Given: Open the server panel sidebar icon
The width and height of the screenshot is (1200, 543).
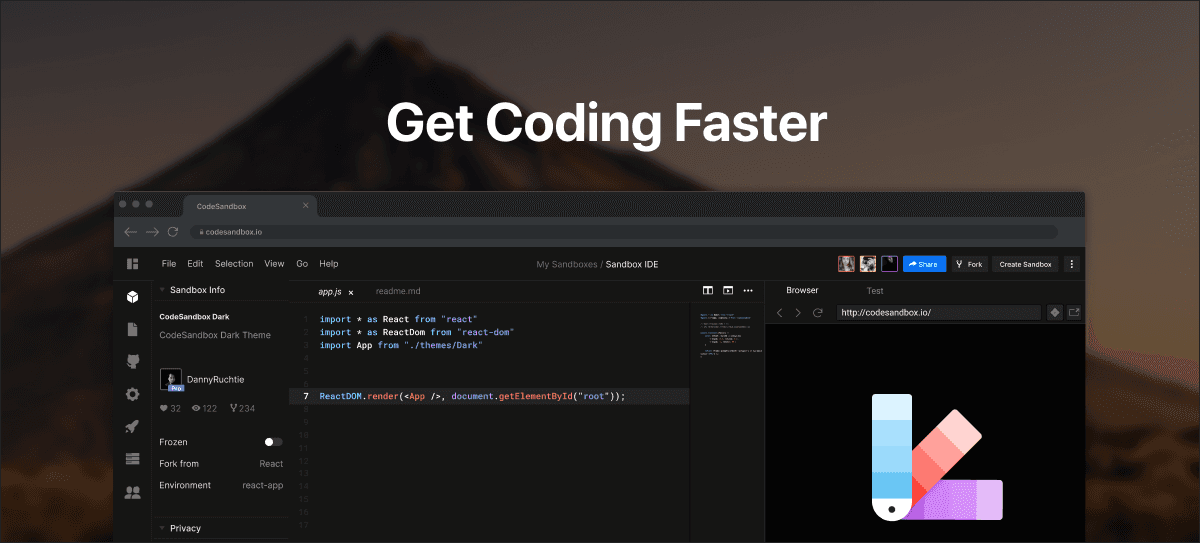Looking at the screenshot, I should coord(132,459).
